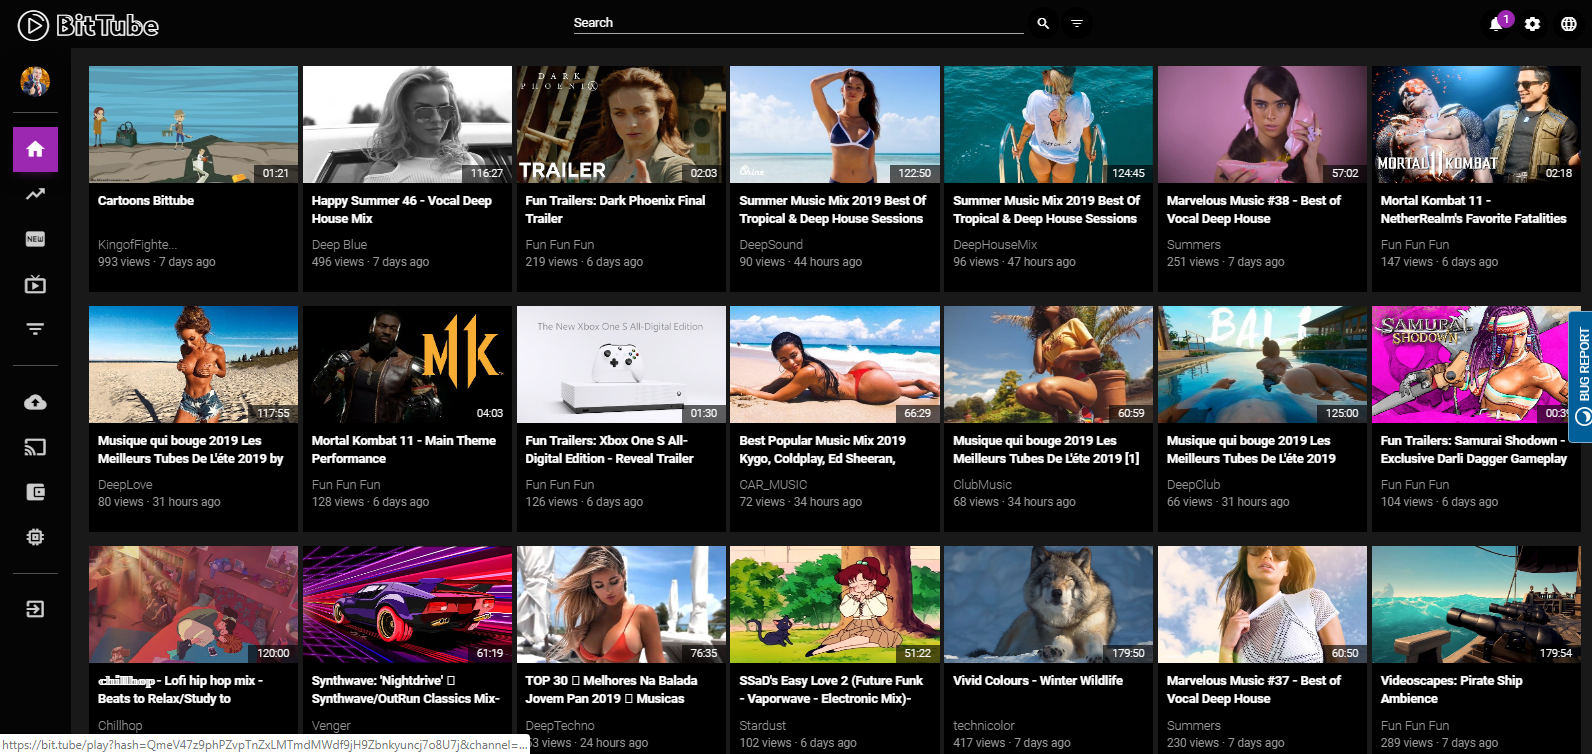The height and width of the screenshot is (754, 1592).
Task: Open the Subscriptions TV icon
Action: [x=35, y=284]
